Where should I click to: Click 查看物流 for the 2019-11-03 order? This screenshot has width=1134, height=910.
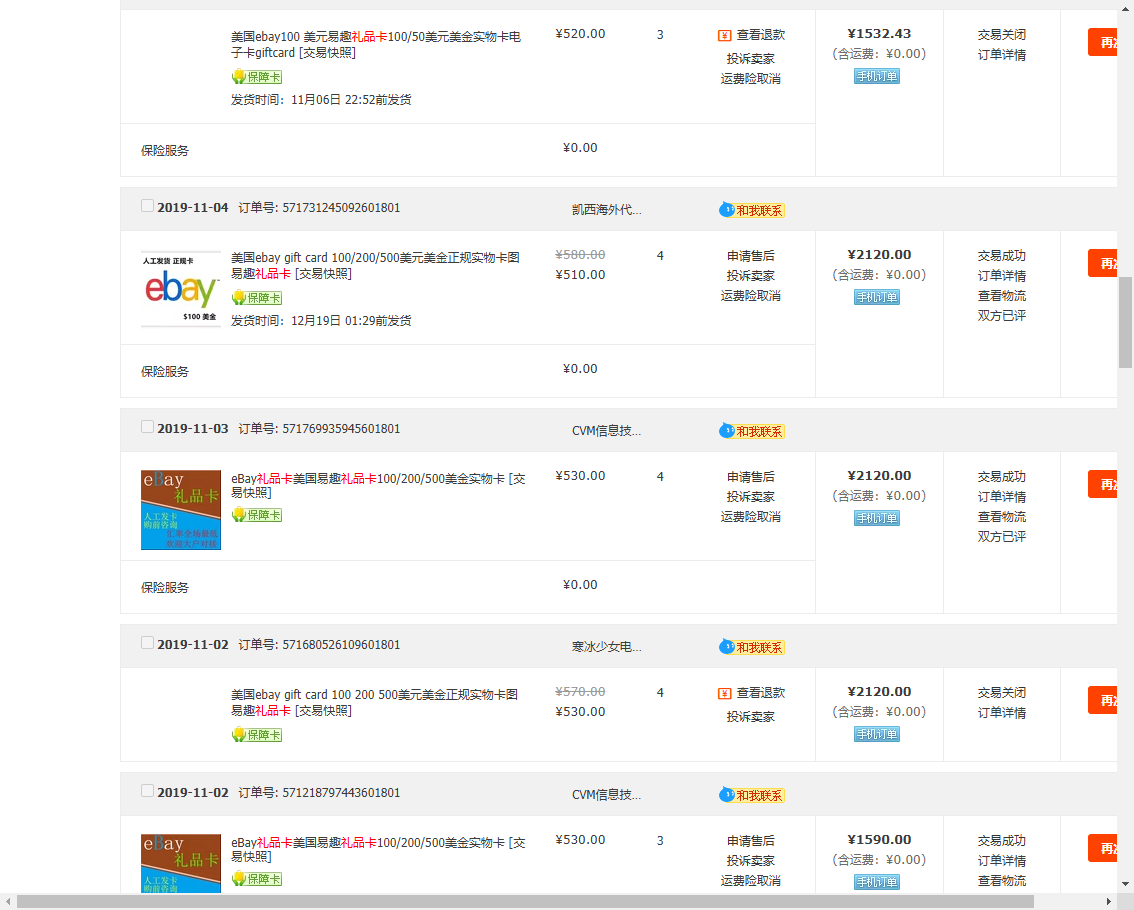(1002, 516)
